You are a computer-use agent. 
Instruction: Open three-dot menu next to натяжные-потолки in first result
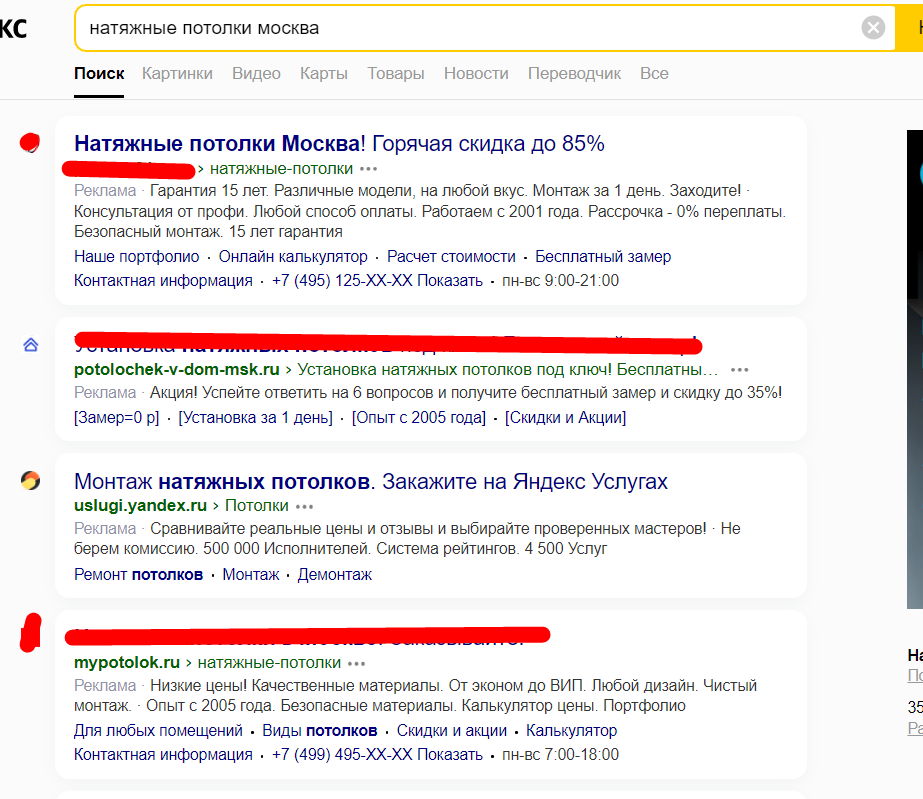[x=369, y=169]
